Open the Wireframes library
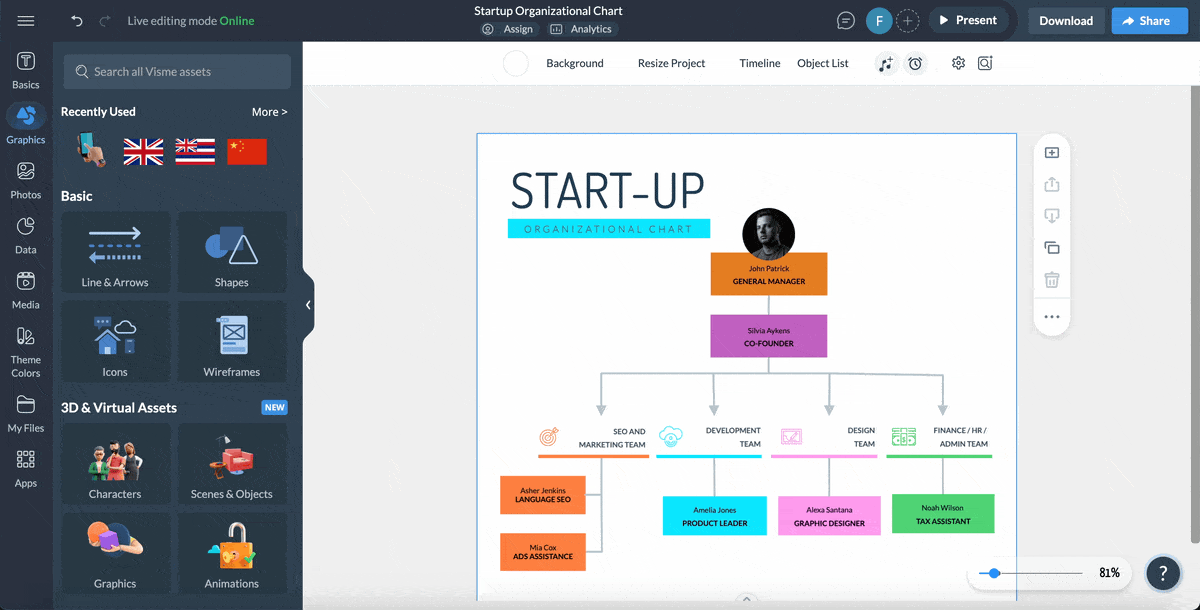The width and height of the screenshot is (1200, 610). (232, 341)
